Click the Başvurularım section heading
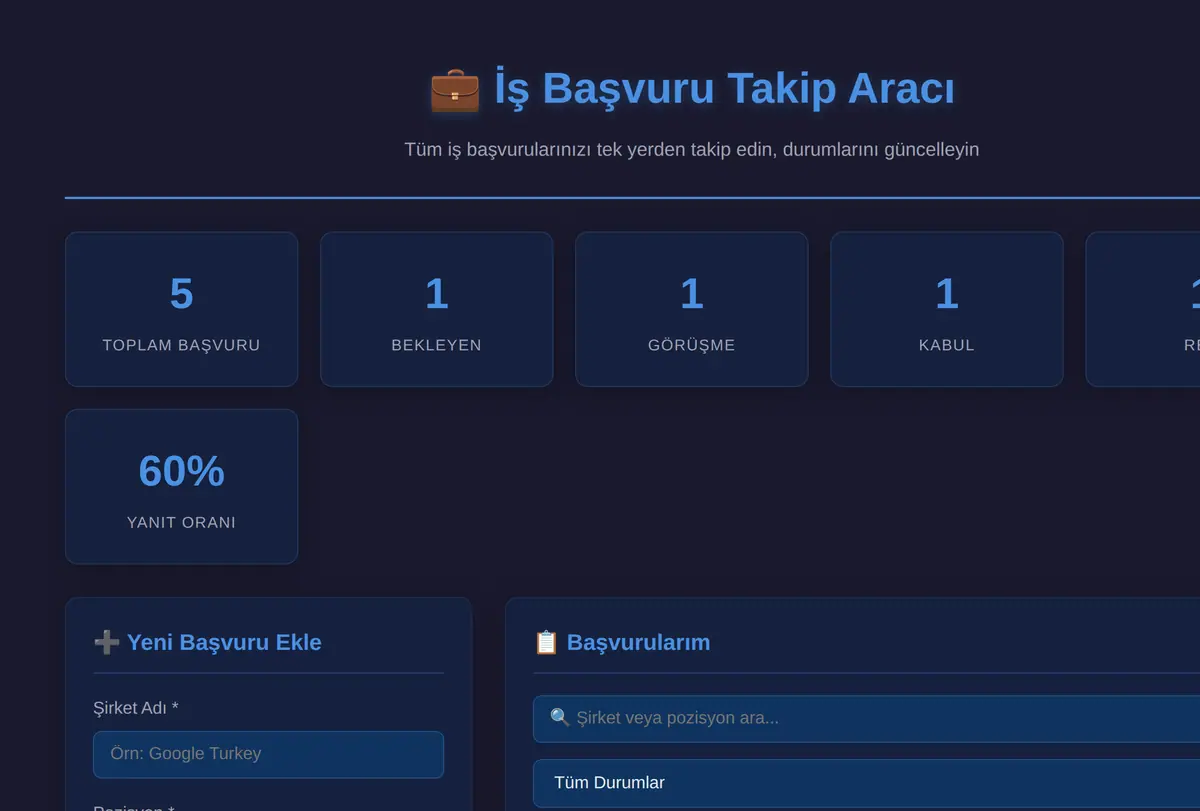This screenshot has width=1200, height=811. 621,642
